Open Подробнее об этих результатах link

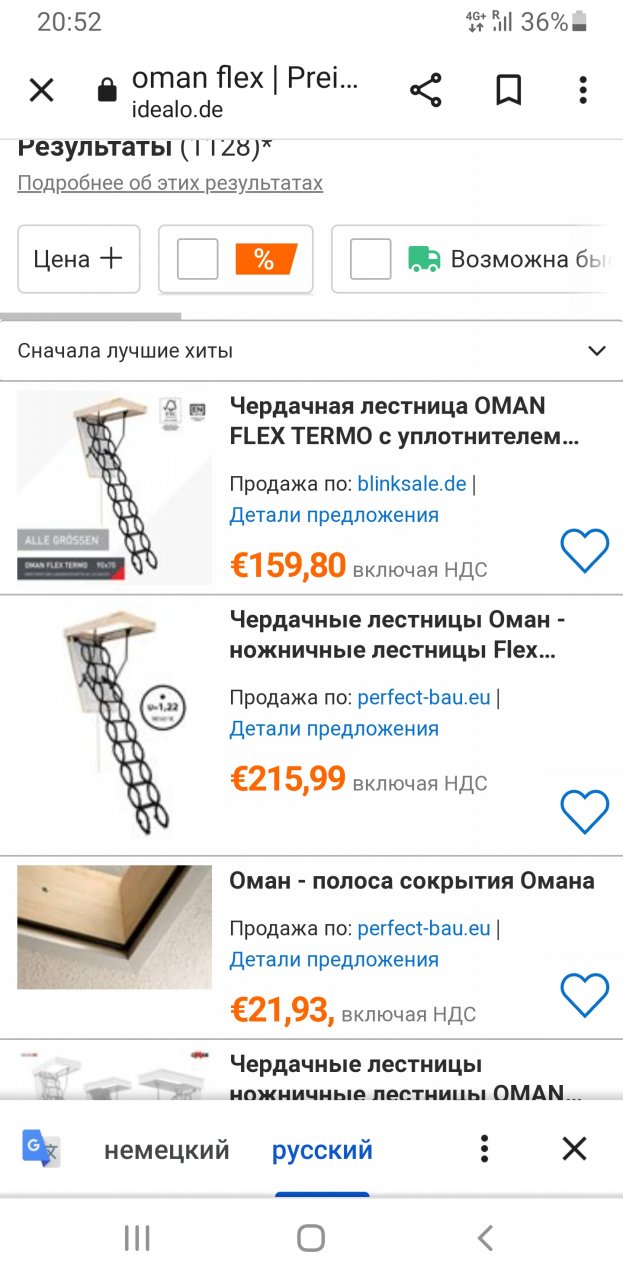(170, 183)
